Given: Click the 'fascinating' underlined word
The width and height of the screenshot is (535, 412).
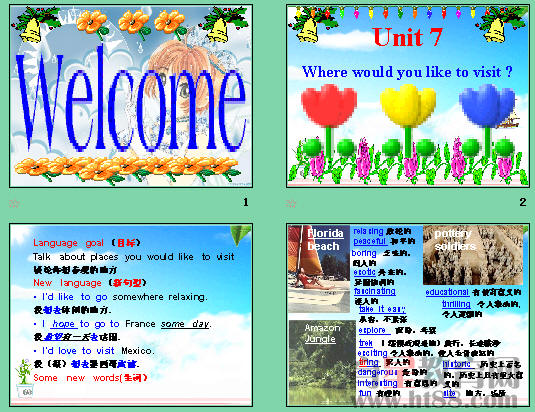Looking at the screenshot, I should pos(375,291).
